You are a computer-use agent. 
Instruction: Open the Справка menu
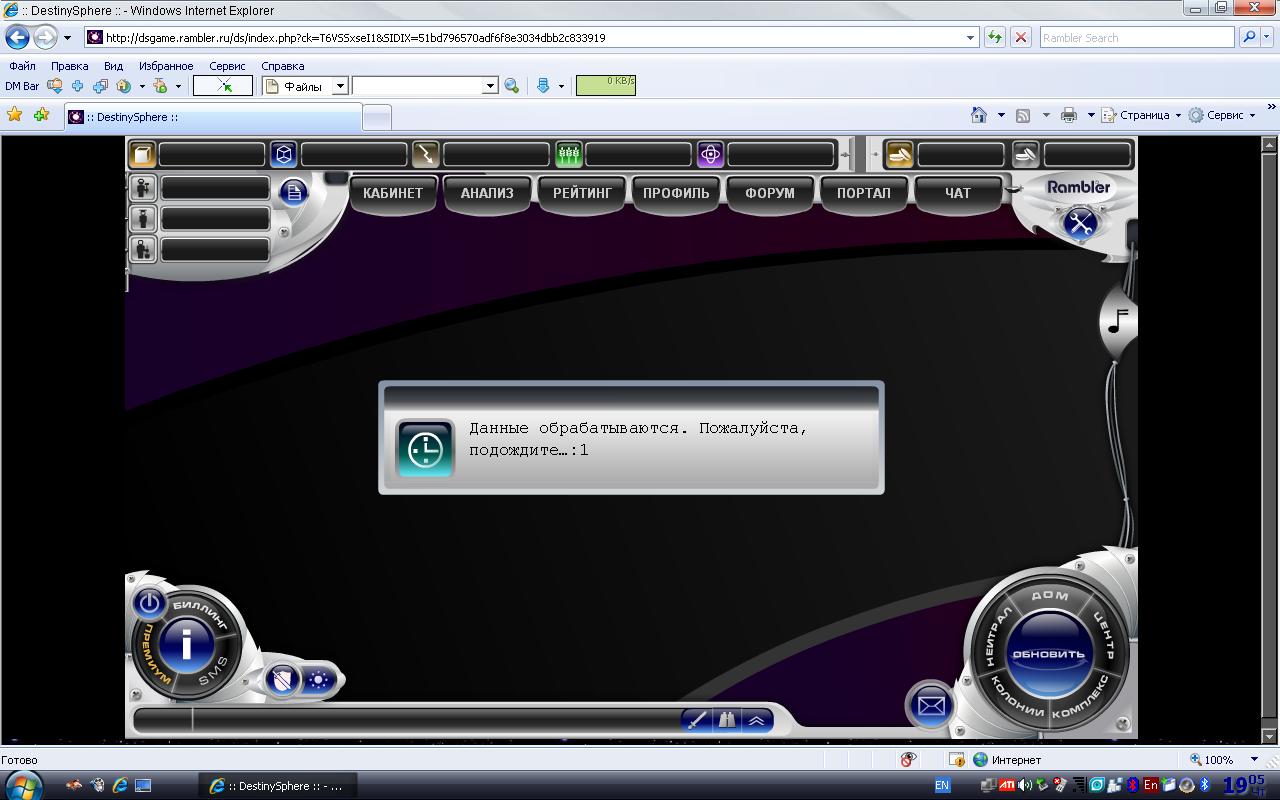[x=282, y=66]
